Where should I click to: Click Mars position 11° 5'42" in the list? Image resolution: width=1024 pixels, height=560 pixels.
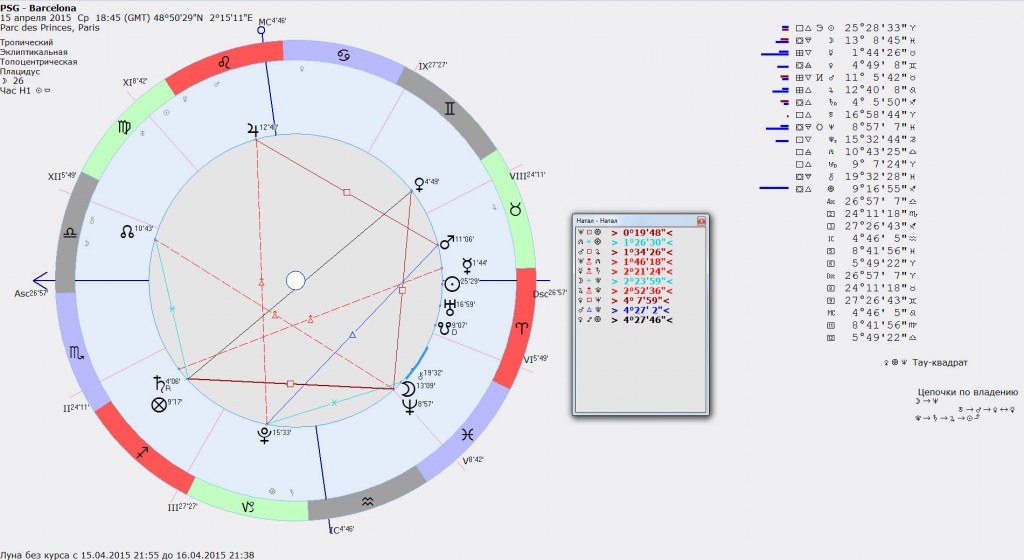click(880, 78)
